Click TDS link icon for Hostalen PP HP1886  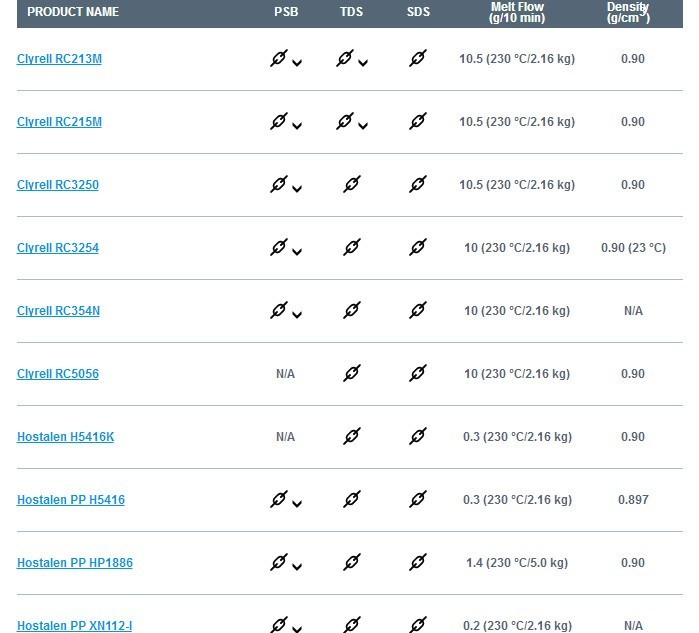click(351, 563)
